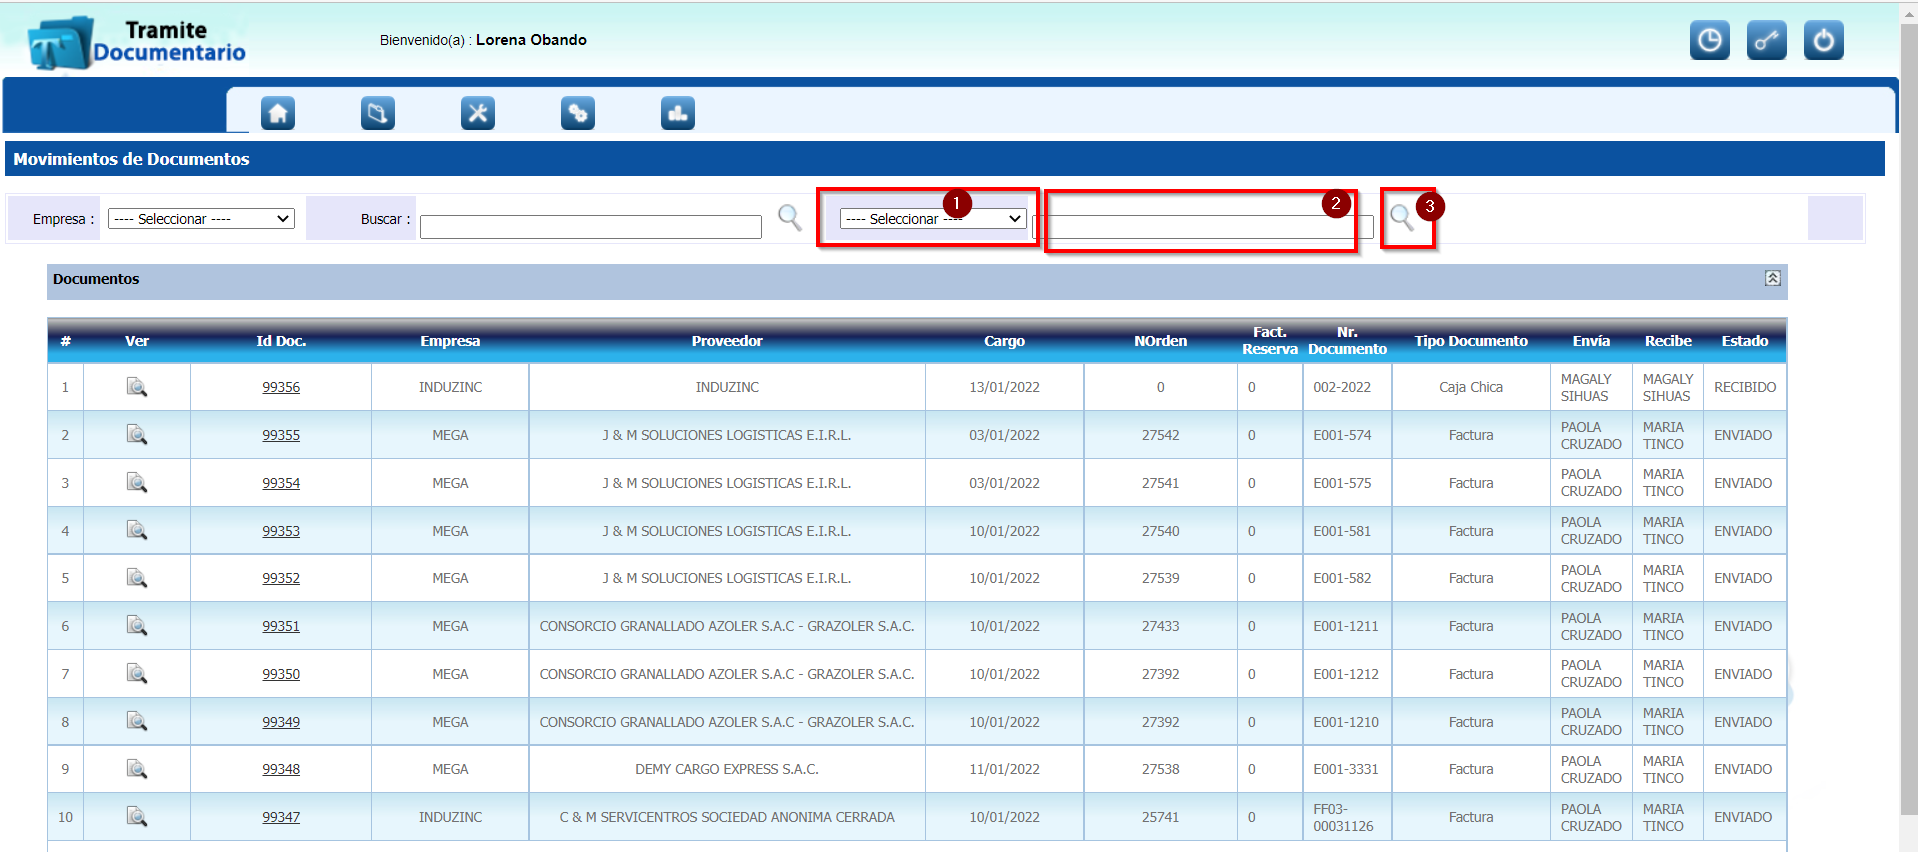Image resolution: width=1918 pixels, height=852 pixels.
Task: View document 99352 details icon
Action: [x=137, y=578]
